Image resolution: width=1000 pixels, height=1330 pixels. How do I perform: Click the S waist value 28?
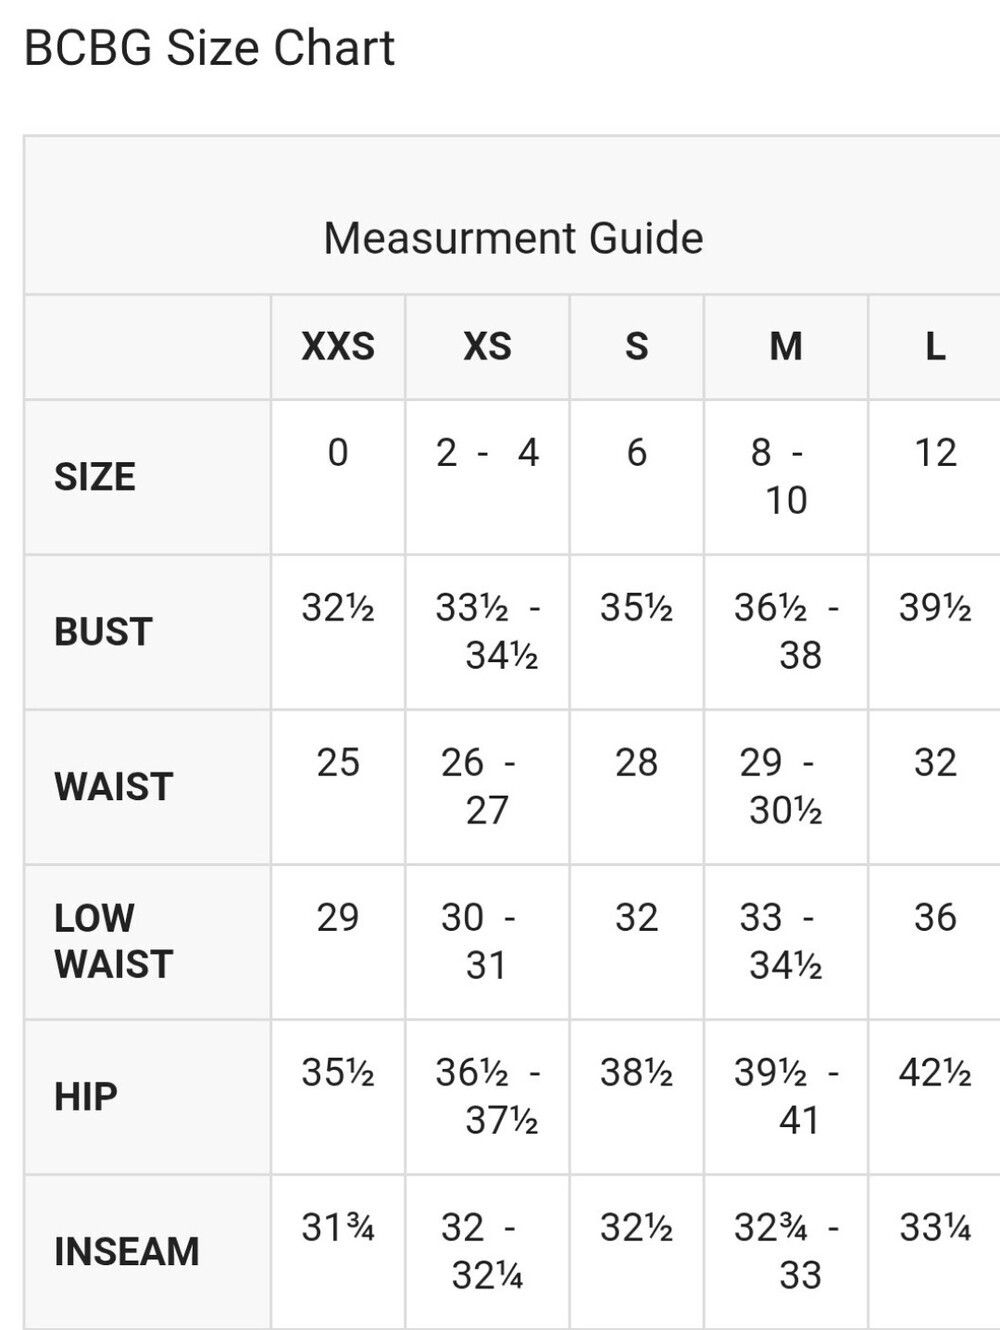pos(636,763)
